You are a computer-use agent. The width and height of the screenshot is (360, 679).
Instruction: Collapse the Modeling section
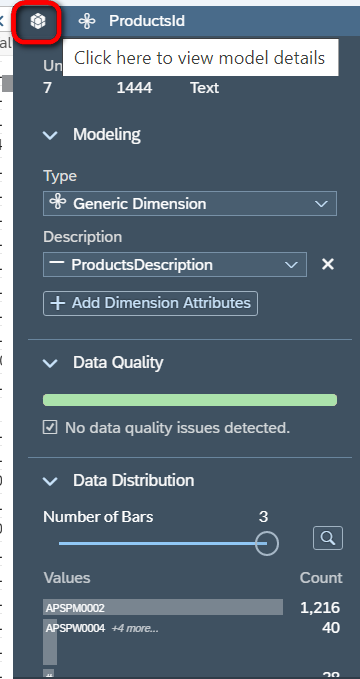click(x=51, y=135)
